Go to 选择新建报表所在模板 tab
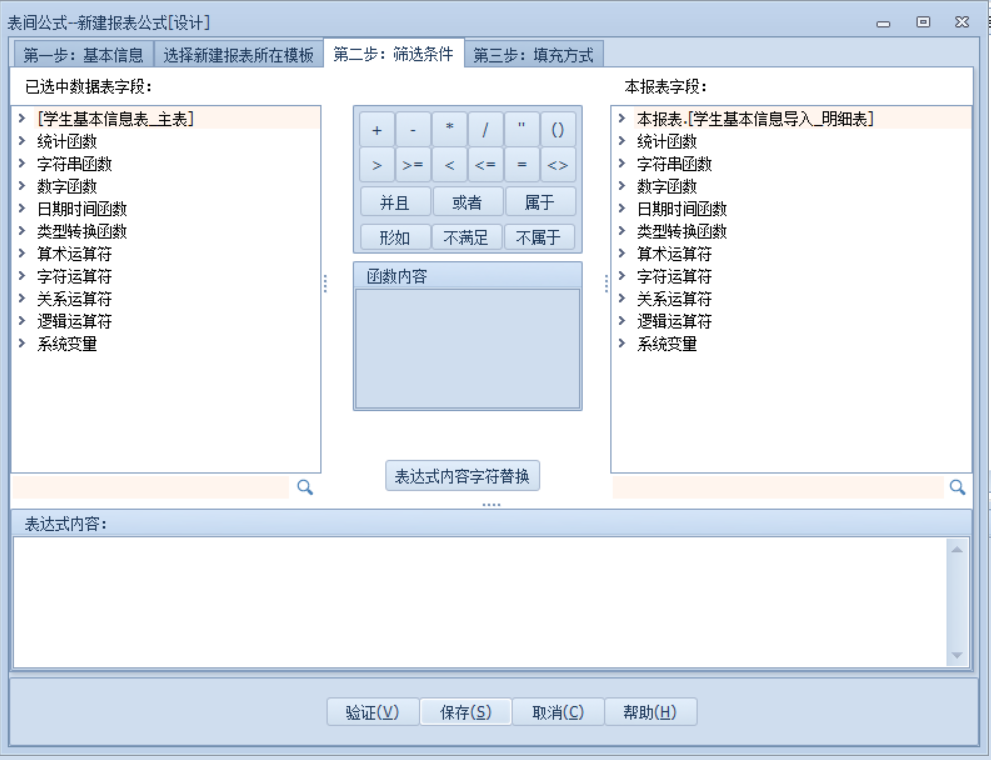 tap(238, 54)
